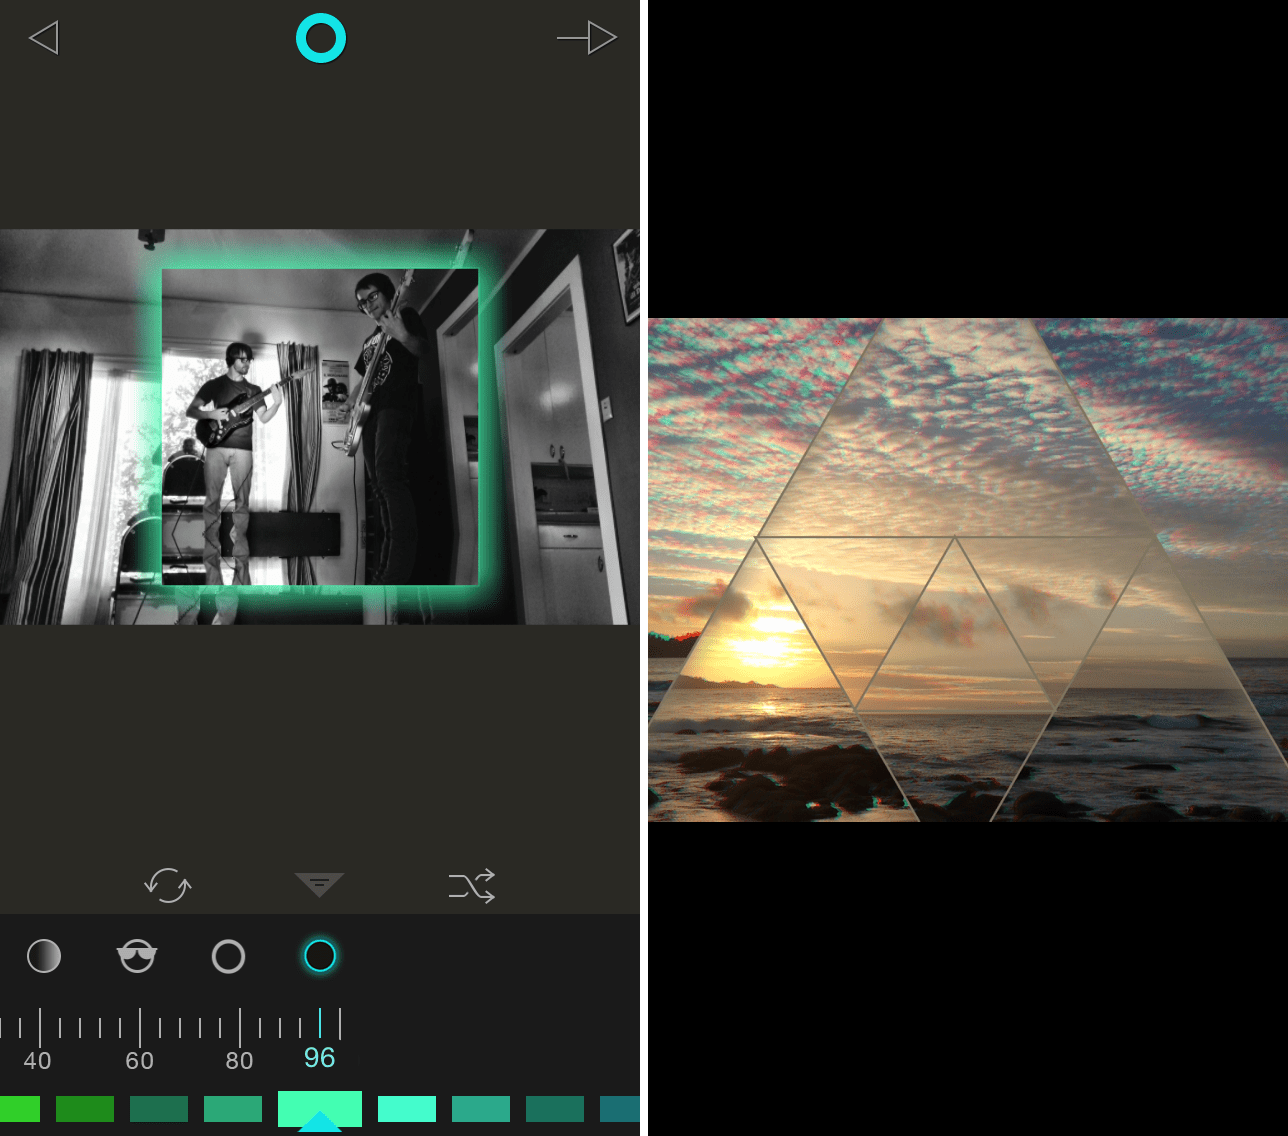The height and width of the screenshot is (1136, 1288).
Task: Select the glowing cyan ring mode icon
Action: pos(320,956)
